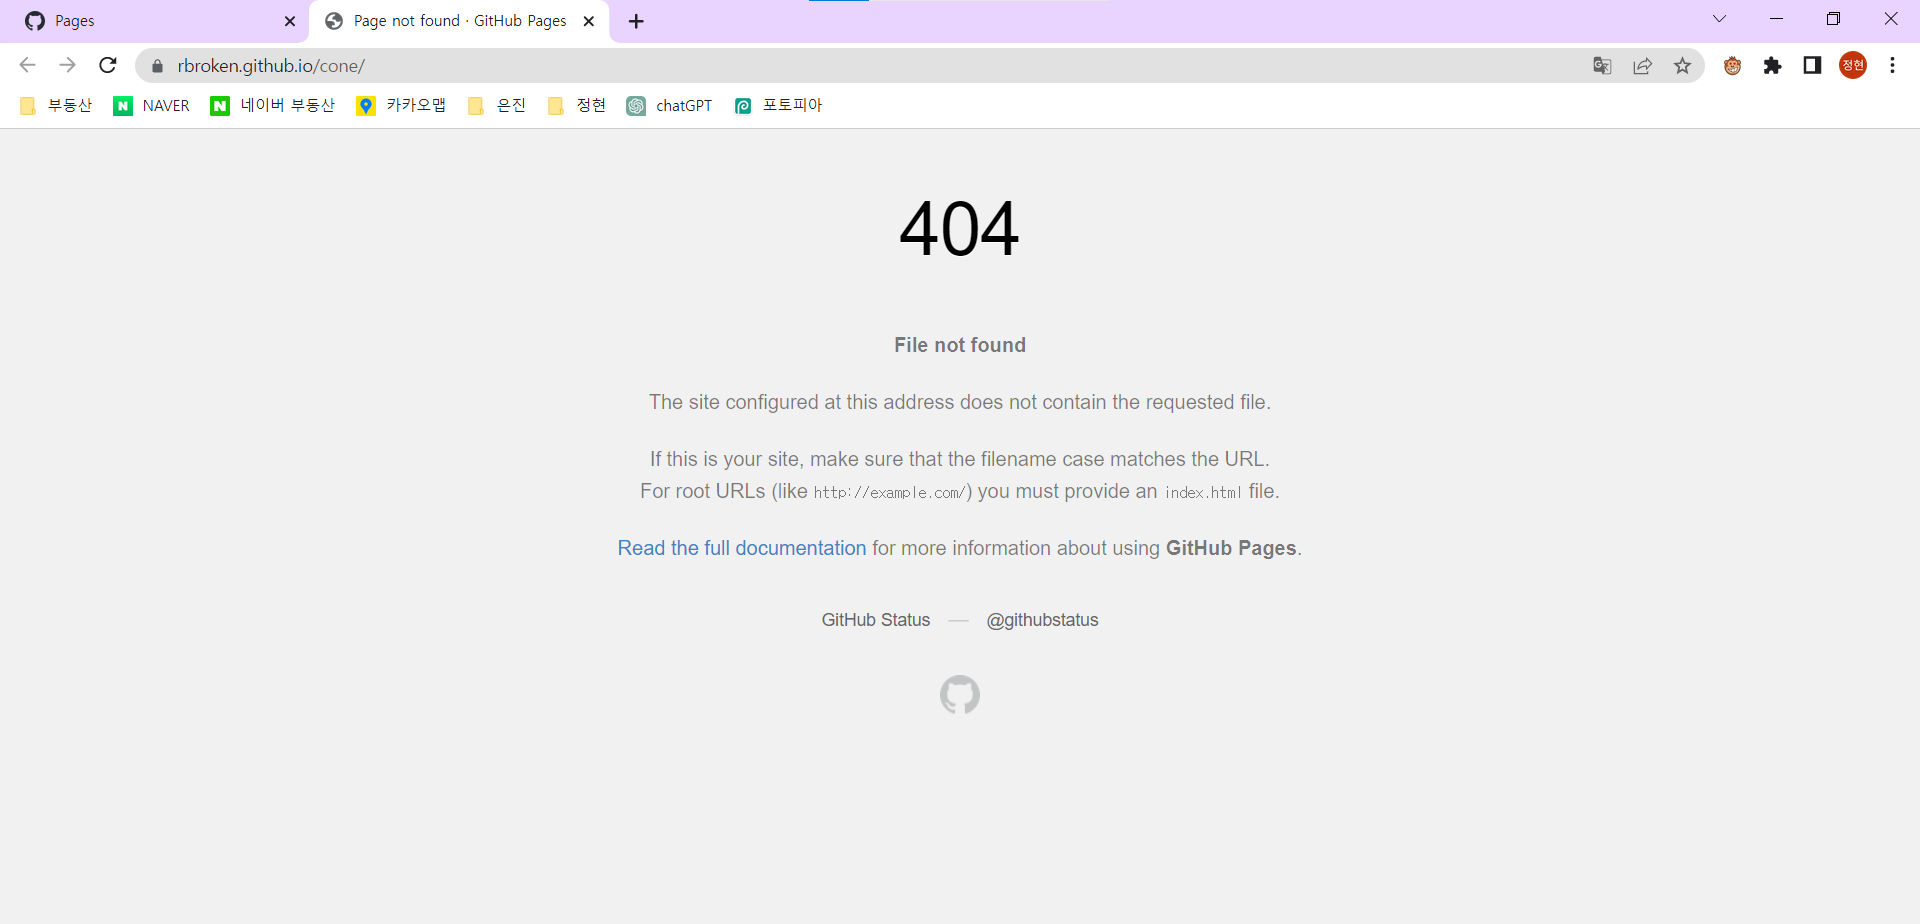The image size is (1920, 924).
Task: Click the File not found heading
Action: coord(960,345)
